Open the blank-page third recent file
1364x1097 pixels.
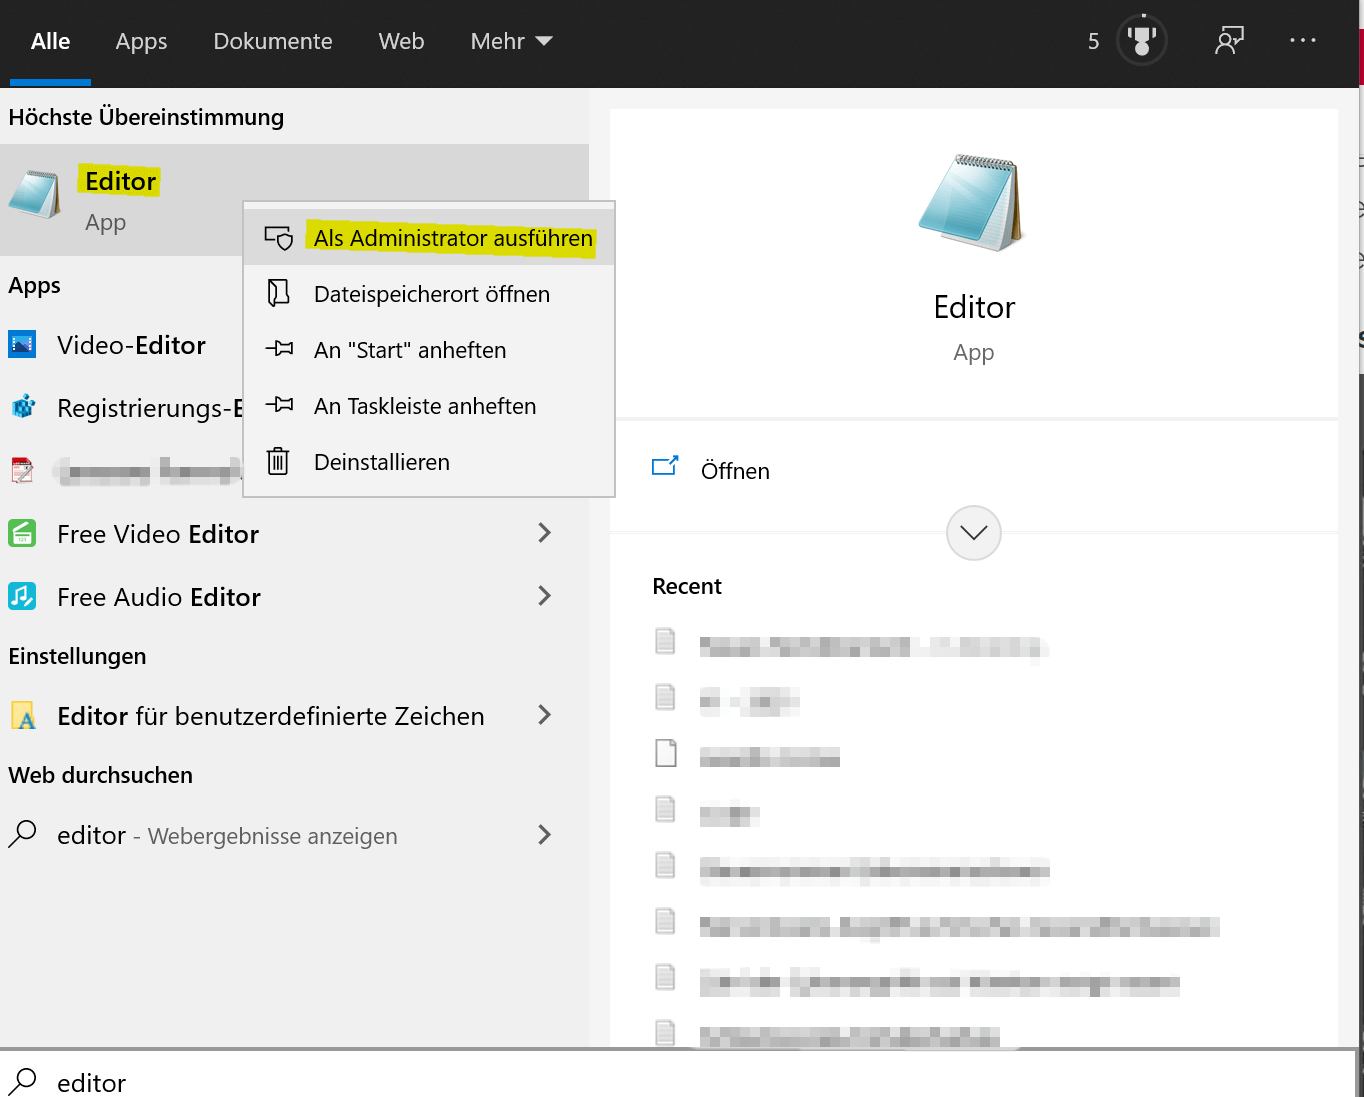747,755
